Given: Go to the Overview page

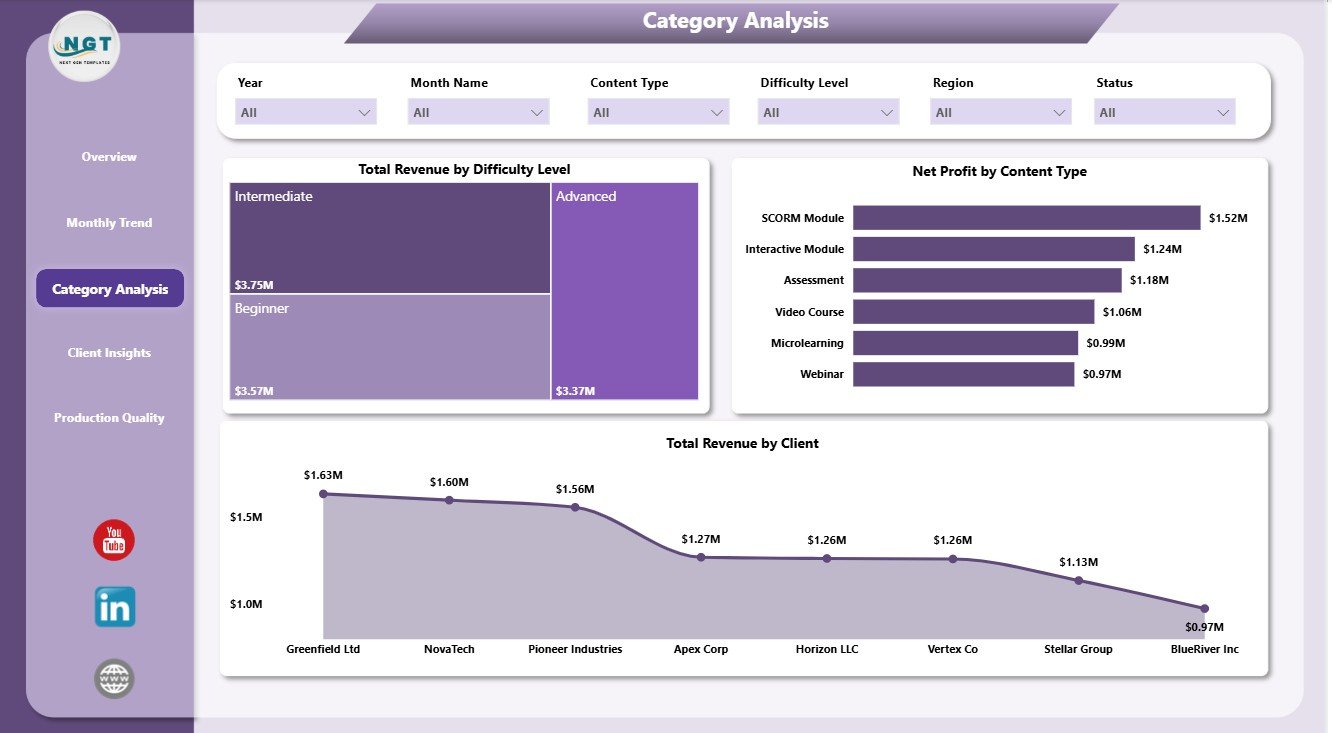Looking at the screenshot, I should [x=110, y=157].
